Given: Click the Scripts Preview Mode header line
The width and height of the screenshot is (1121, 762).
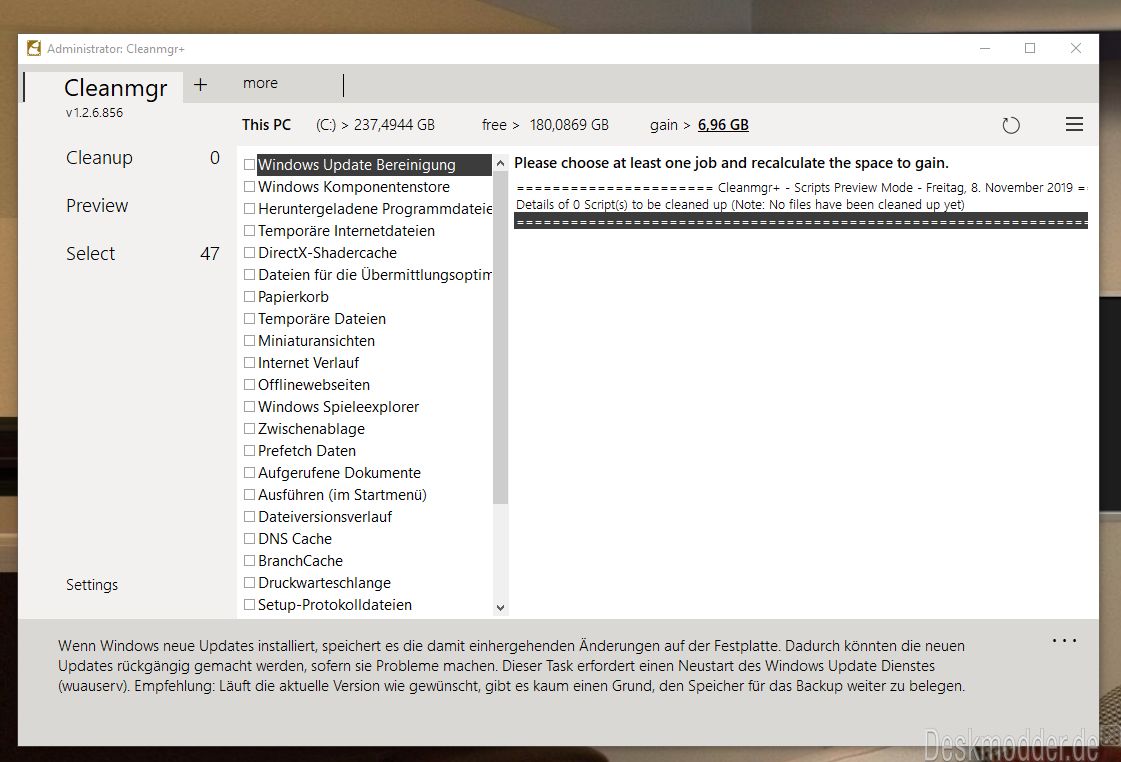Looking at the screenshot, I should pos(801,188).
